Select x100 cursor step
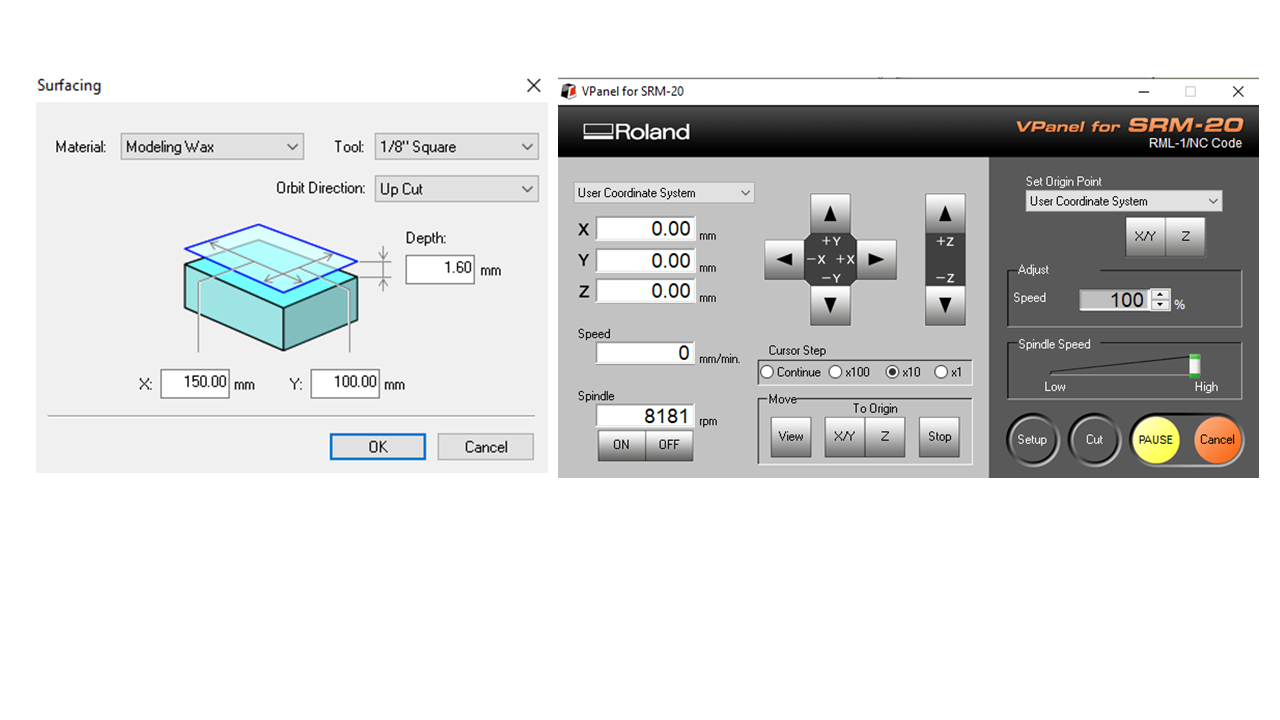Screen dimensions: 1280x720 (x=850, y=372)
